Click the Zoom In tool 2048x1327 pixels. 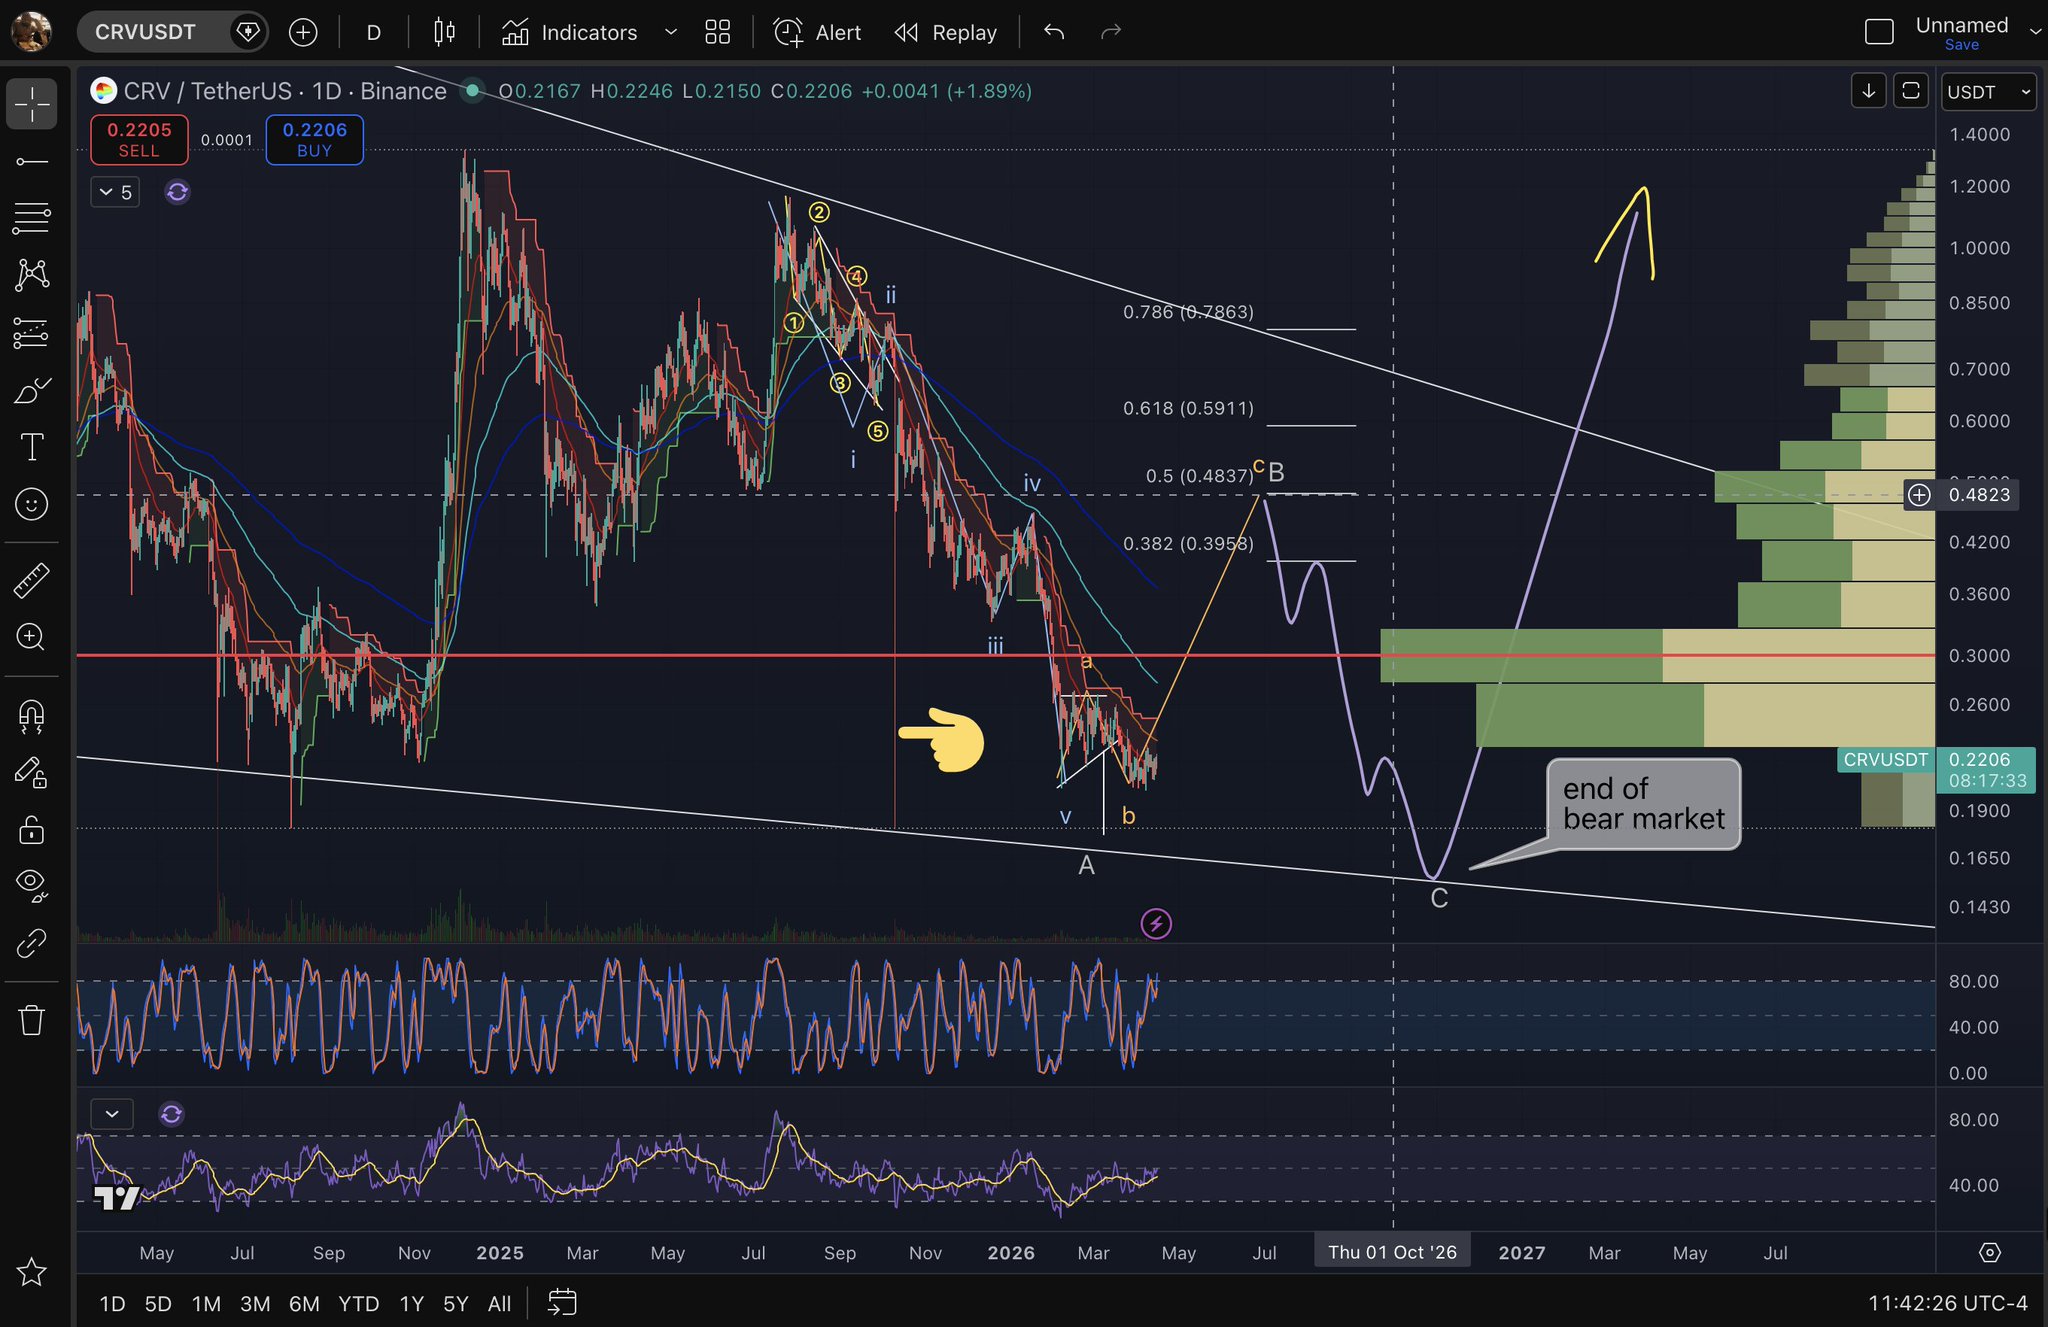pos(31,637)
